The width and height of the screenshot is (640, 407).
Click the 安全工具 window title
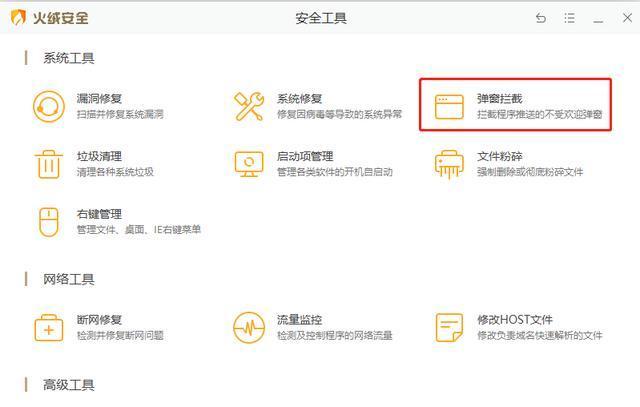tap(321, 18)
